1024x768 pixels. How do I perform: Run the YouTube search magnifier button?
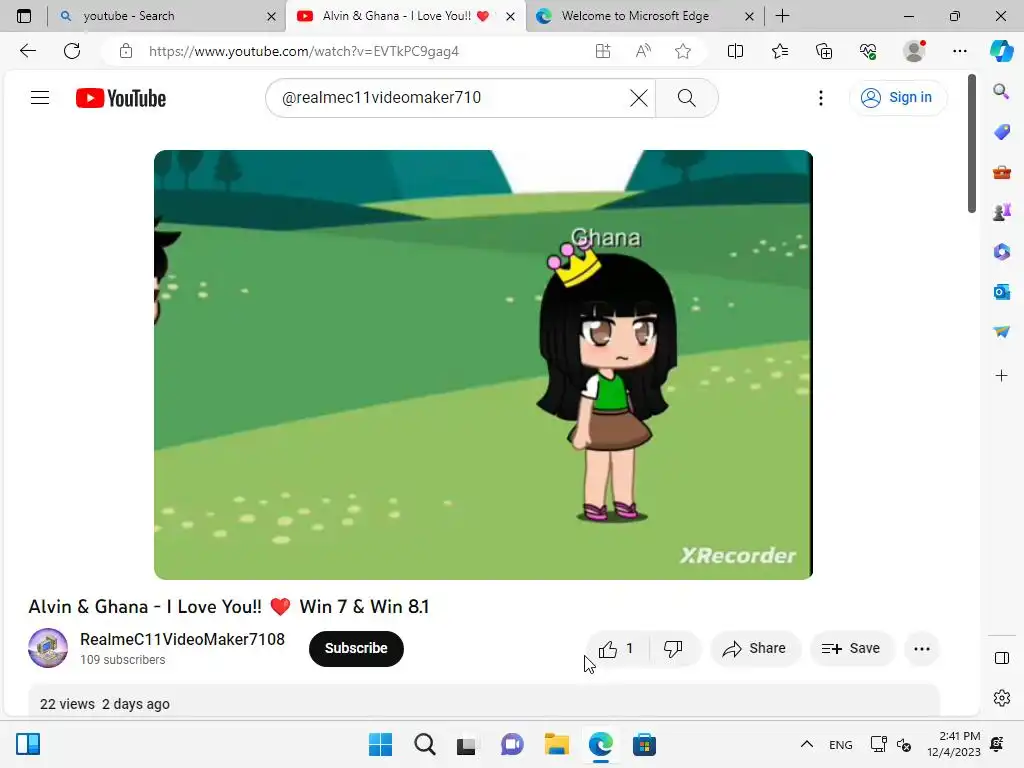click(x=686, y=98)
